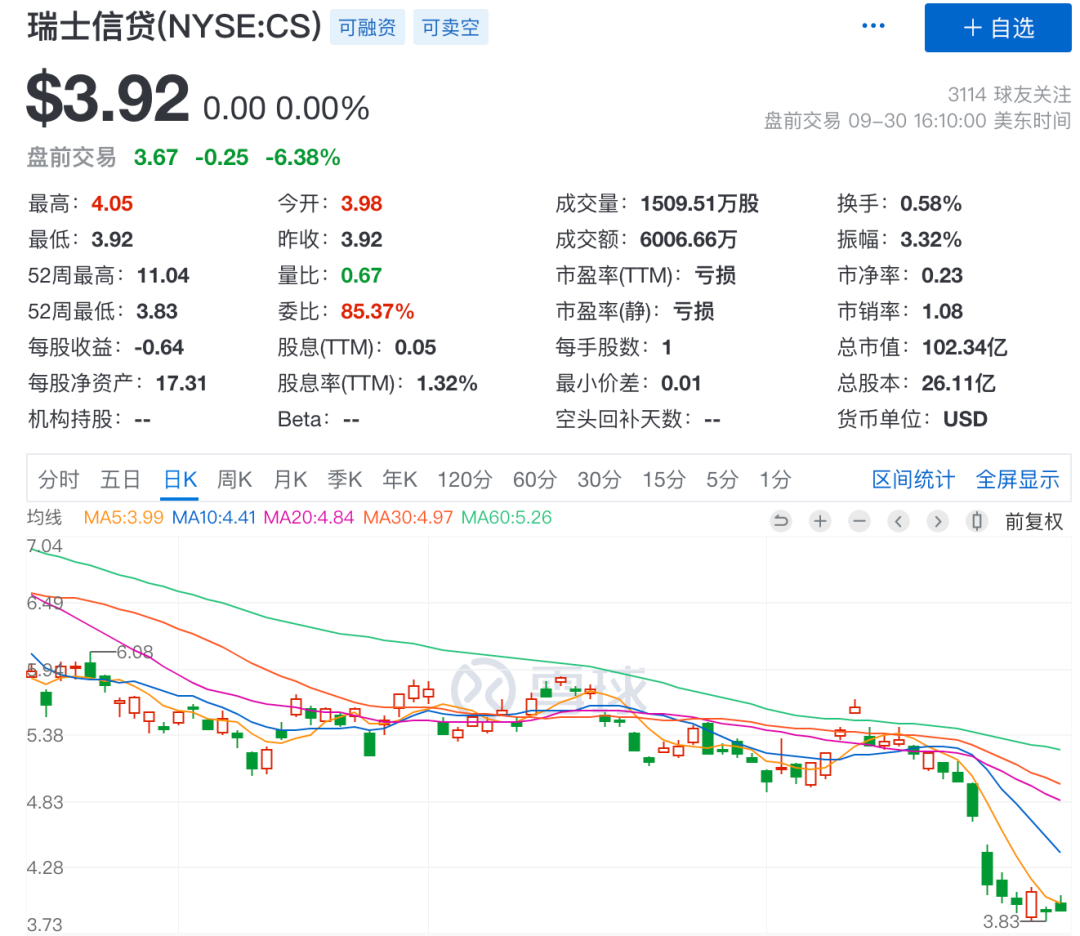Click the 货币单位 value USD

click(x=965, y=419)
